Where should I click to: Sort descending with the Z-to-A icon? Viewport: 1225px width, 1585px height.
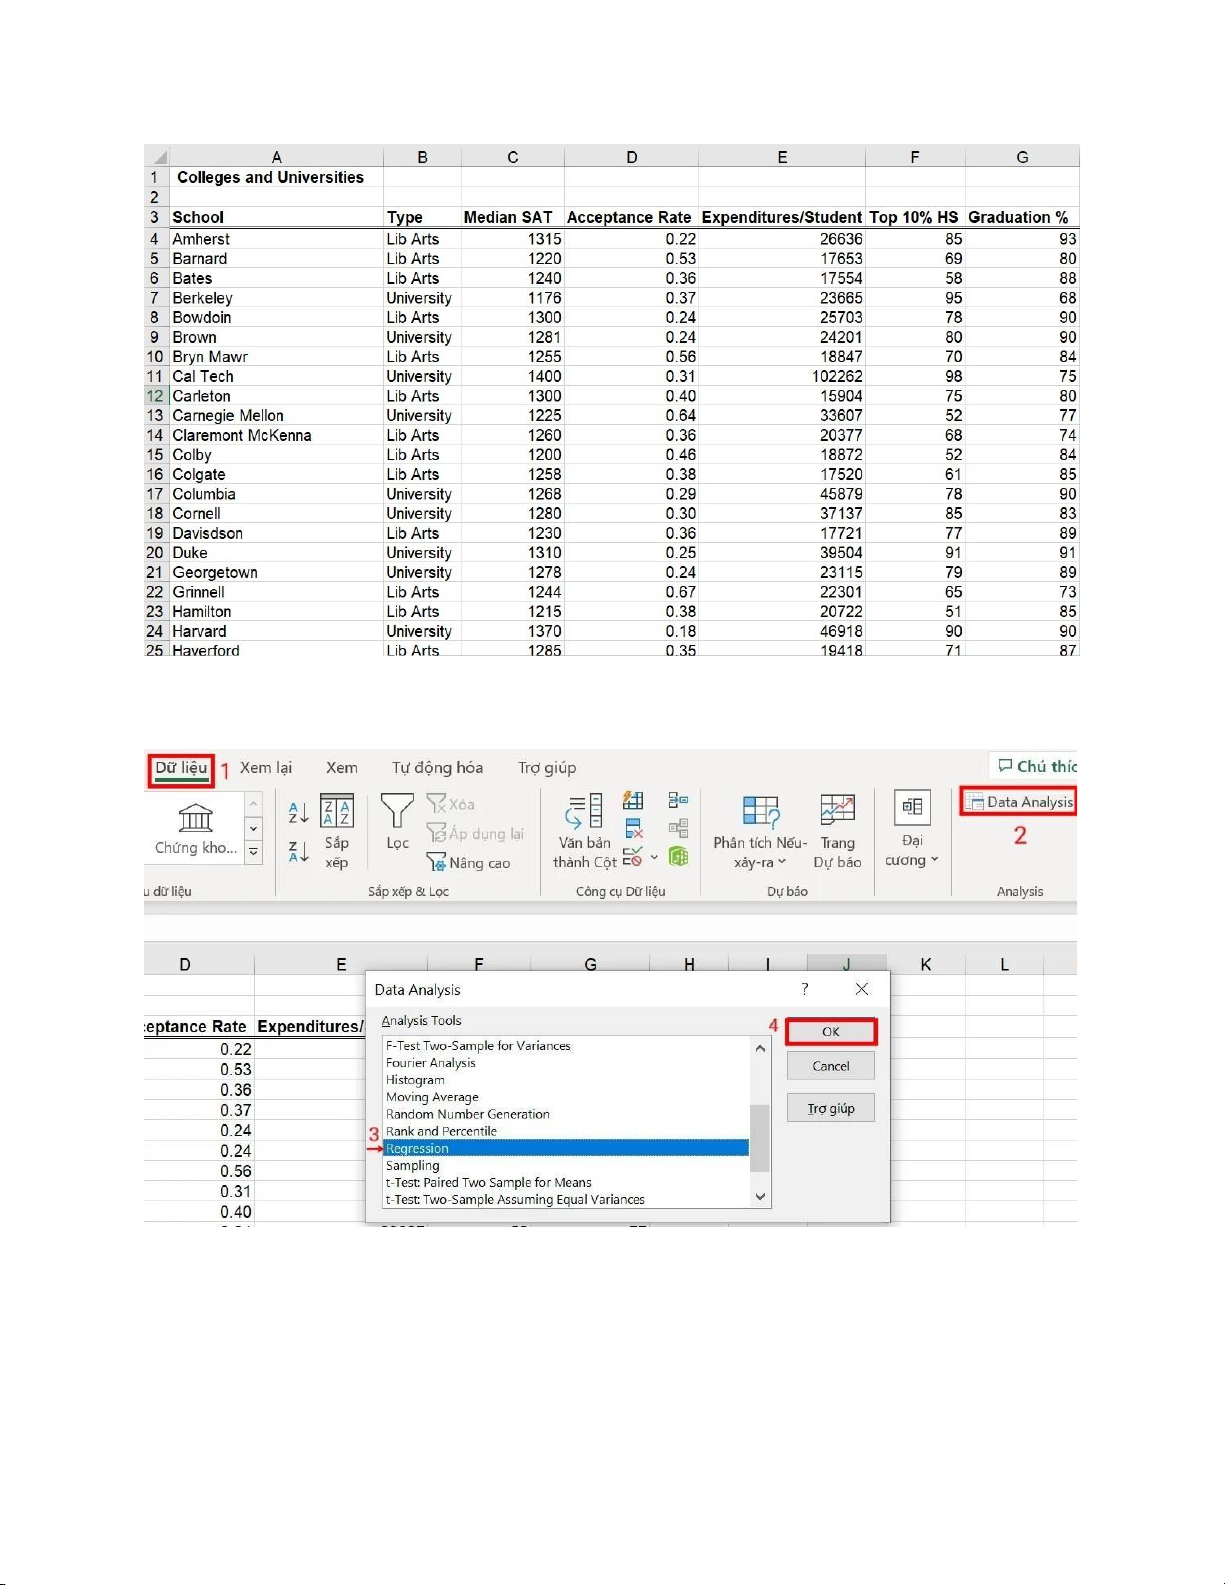point(298,851)
